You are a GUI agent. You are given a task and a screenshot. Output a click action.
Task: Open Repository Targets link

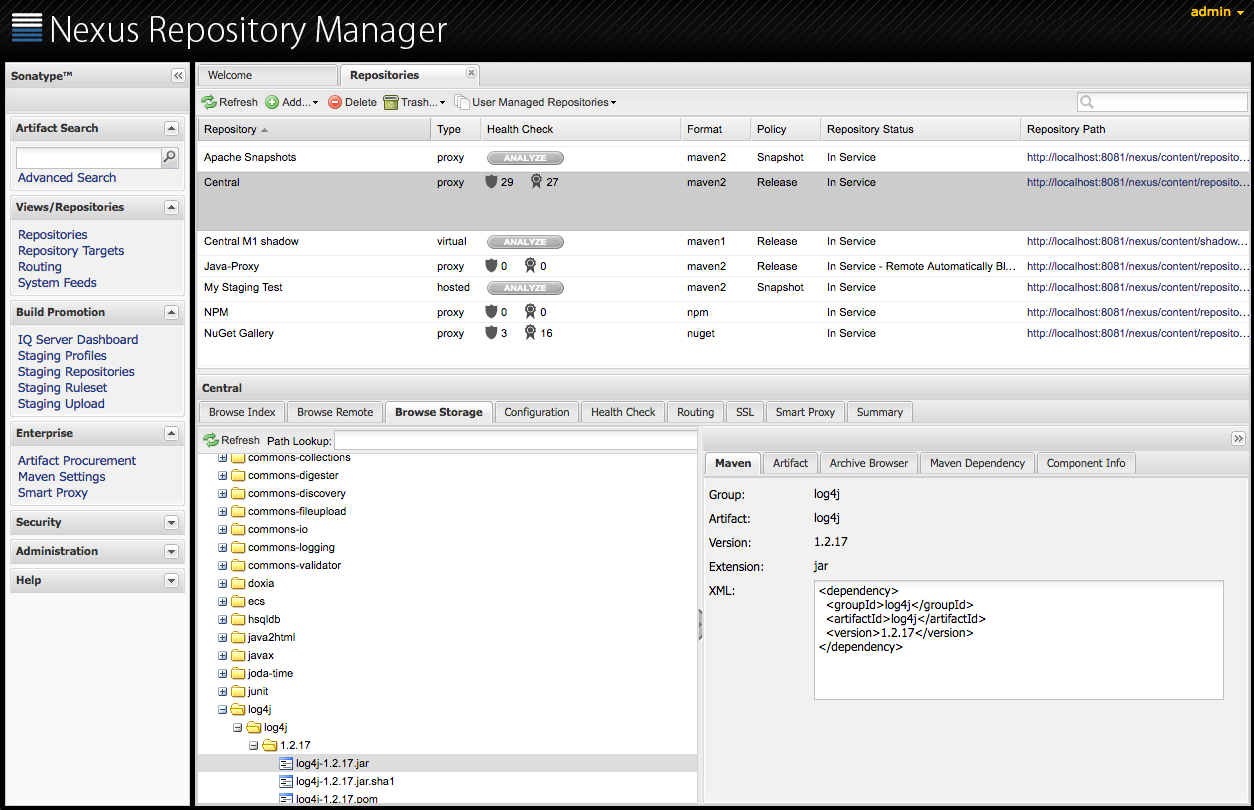pyautogui.click(x=71, y=251)
